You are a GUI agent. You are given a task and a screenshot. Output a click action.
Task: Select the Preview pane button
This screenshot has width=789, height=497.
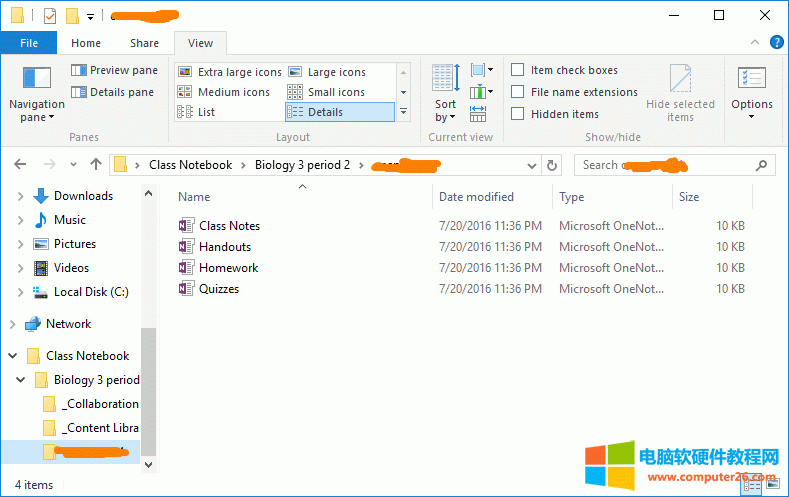point(114,70)
